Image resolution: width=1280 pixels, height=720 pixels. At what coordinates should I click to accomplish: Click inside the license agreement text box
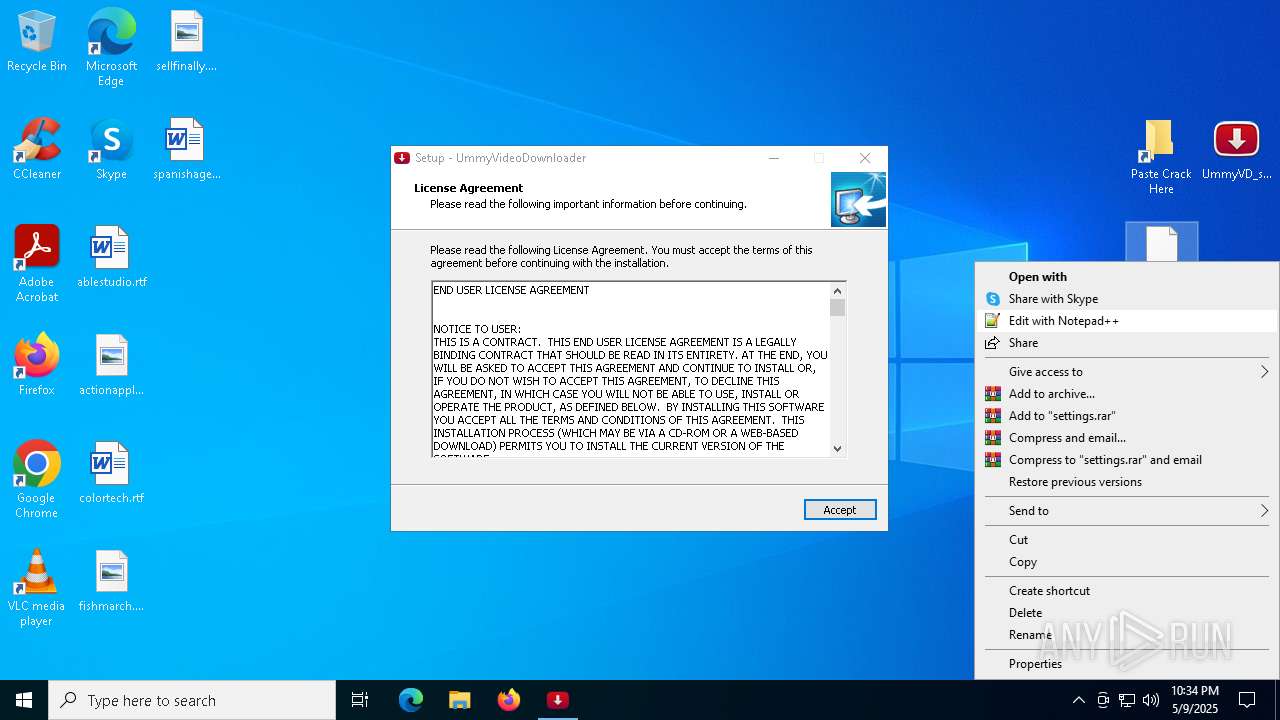(x=630, y=369)
